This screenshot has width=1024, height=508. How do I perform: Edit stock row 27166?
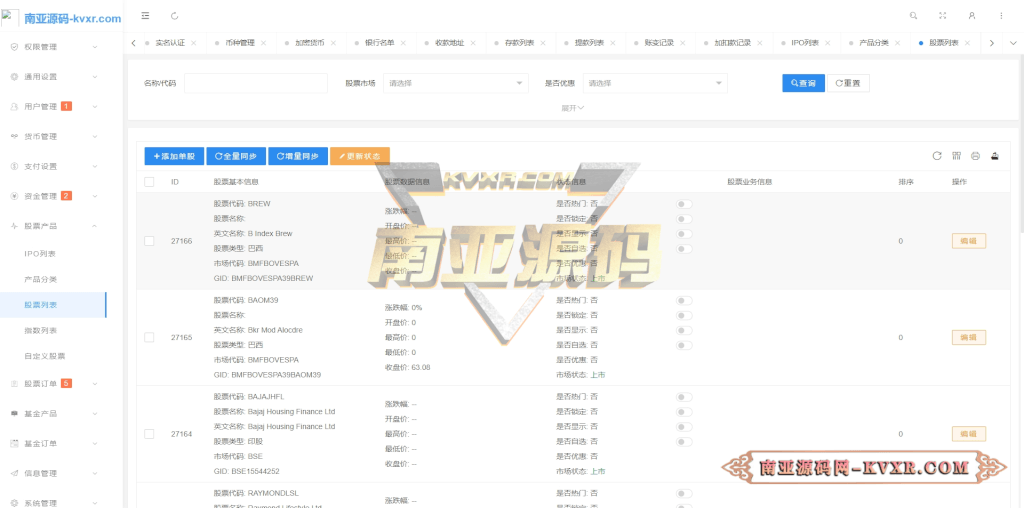point(968,241)
